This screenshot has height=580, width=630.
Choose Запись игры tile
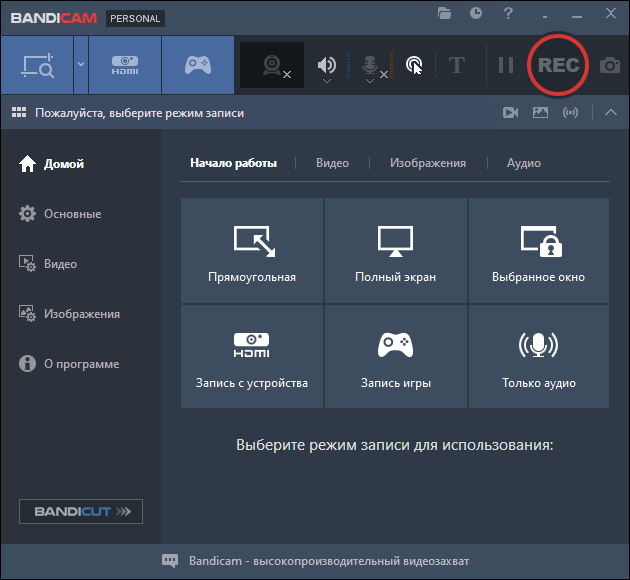pyautogui.click(x=396, y=356)
